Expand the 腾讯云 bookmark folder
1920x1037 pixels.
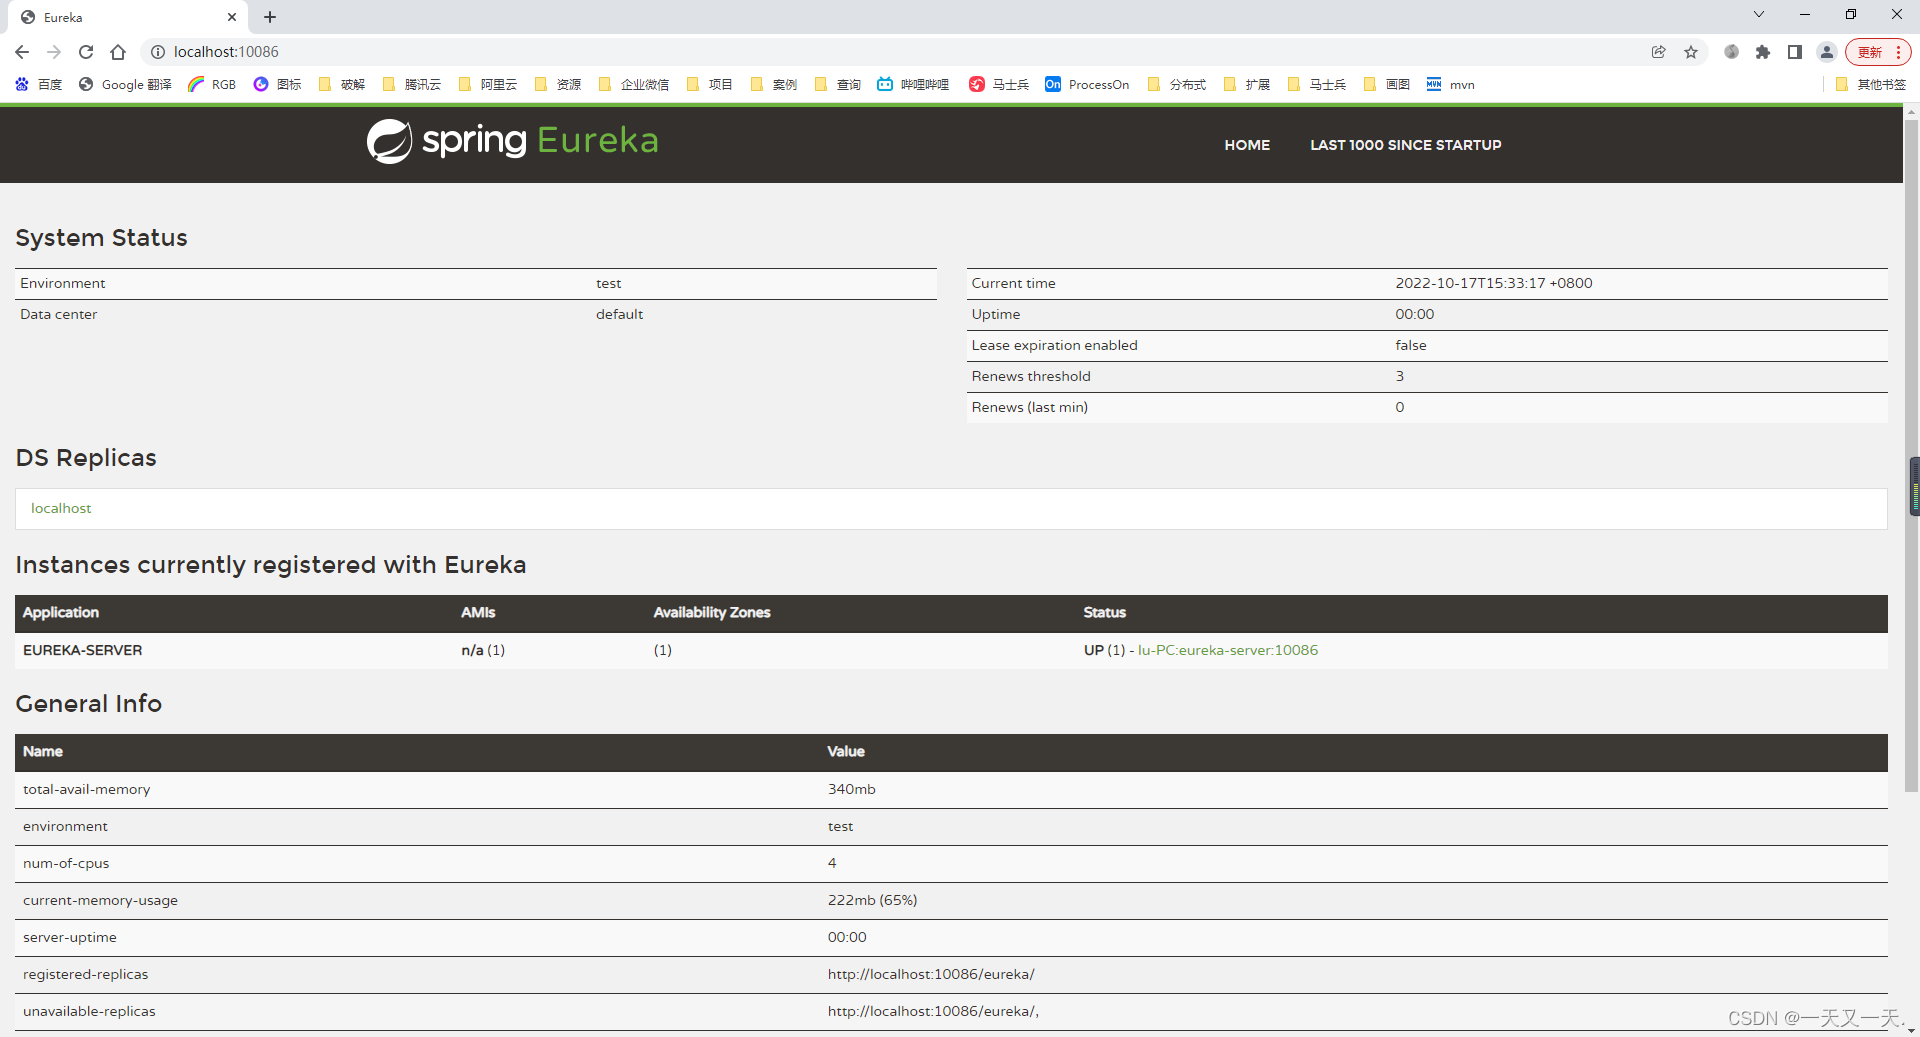click(x=412, y=84)
